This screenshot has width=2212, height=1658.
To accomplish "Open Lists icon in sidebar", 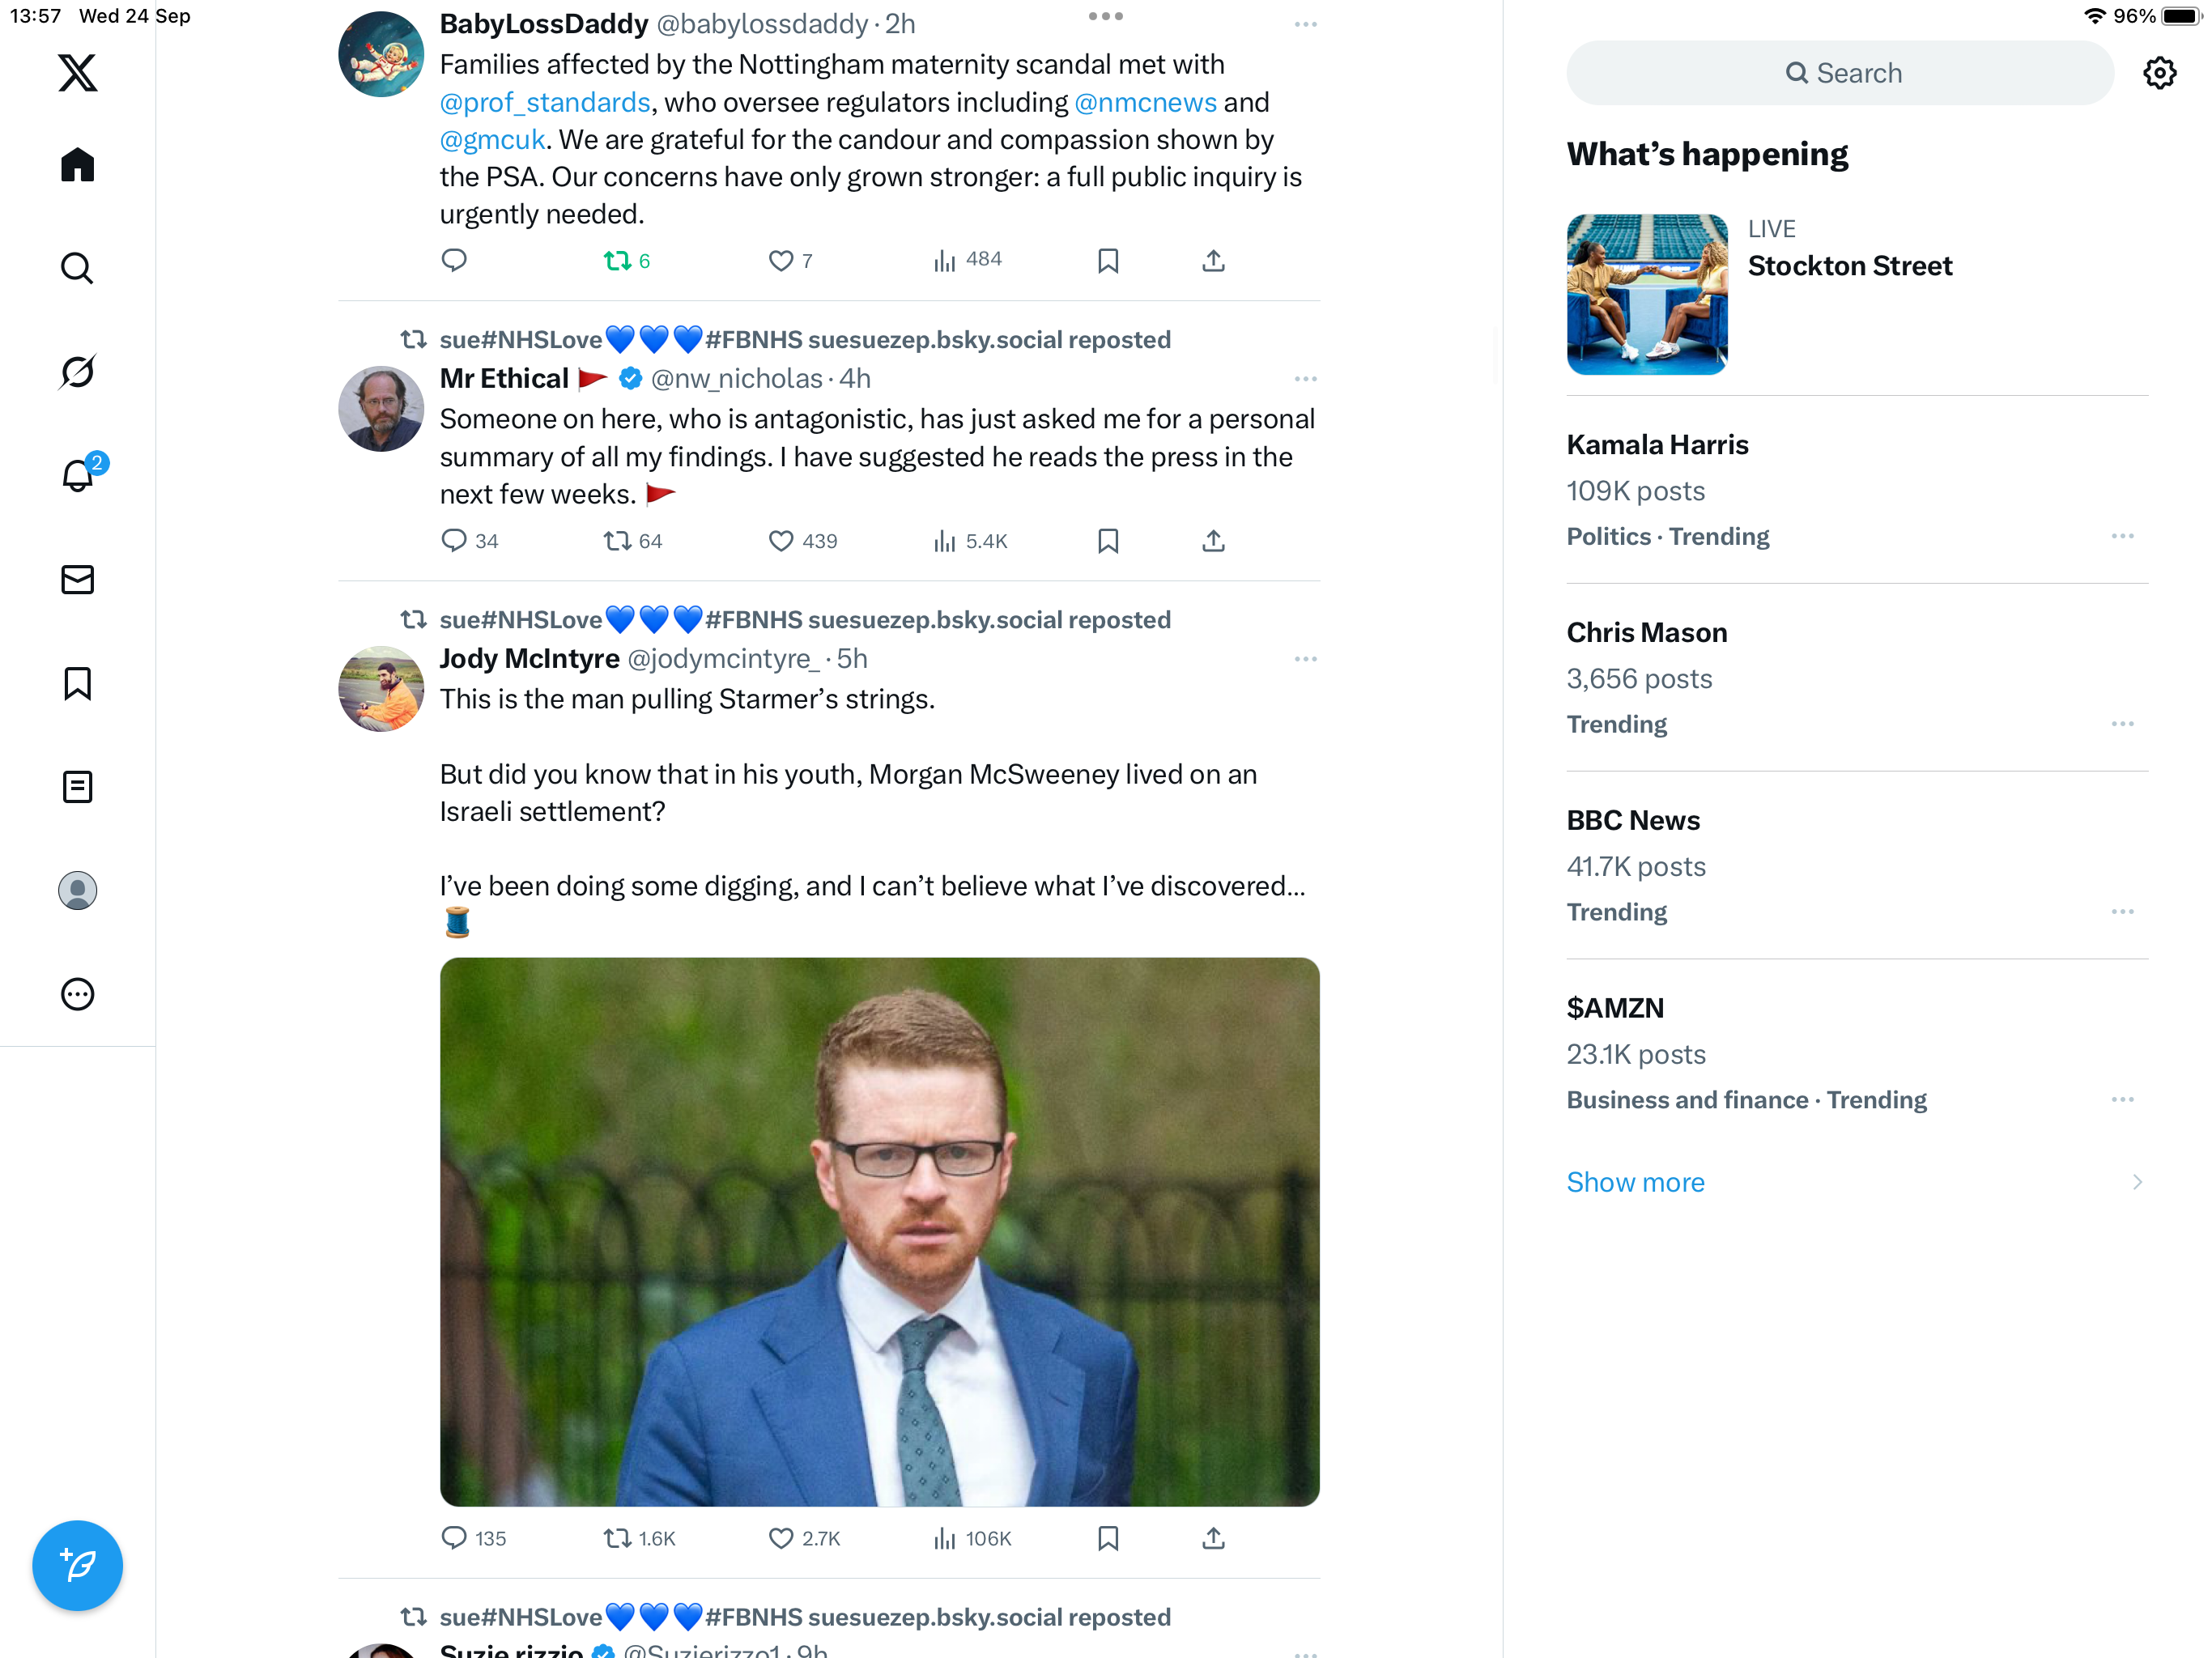I will pyautogui.click(x=77, y=787).
